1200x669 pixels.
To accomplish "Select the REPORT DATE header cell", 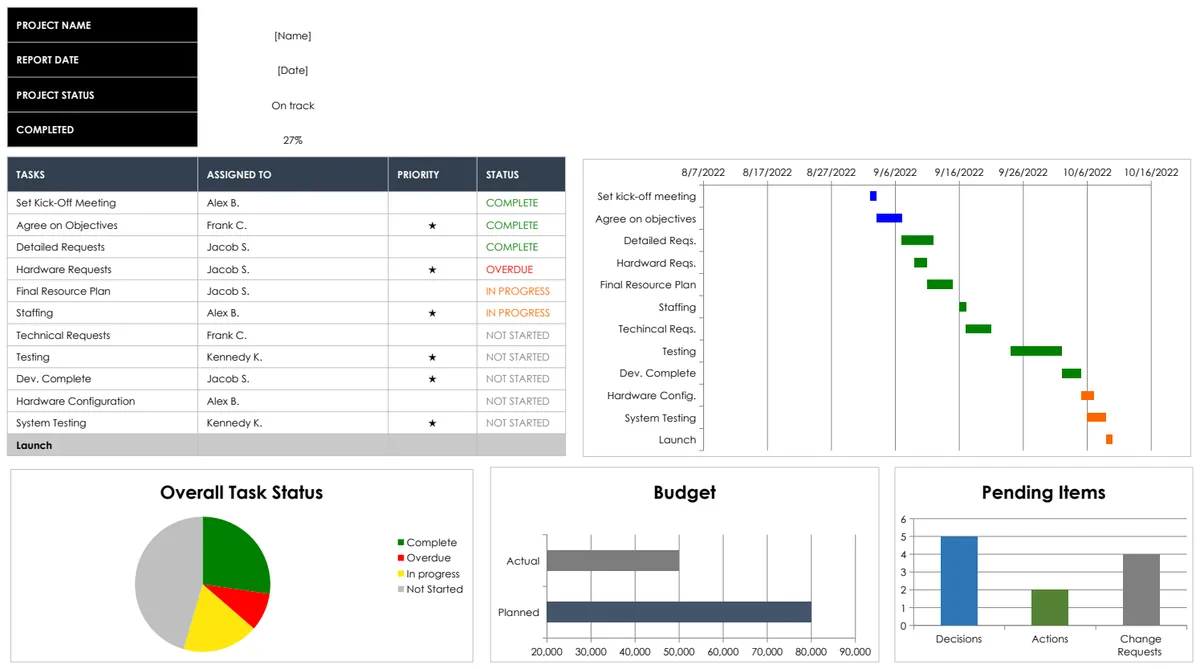I will (102, 60).
